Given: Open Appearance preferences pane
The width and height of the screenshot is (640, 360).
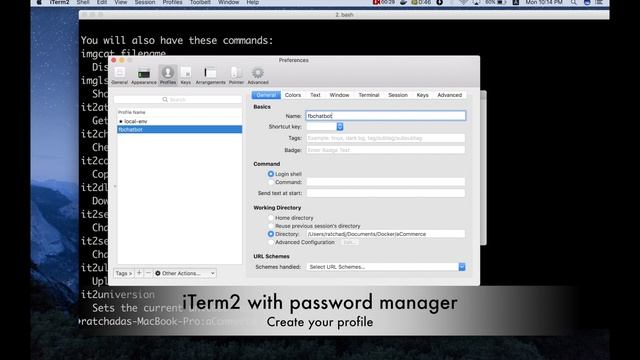Looking at the screenshot, I should (144, 76).
